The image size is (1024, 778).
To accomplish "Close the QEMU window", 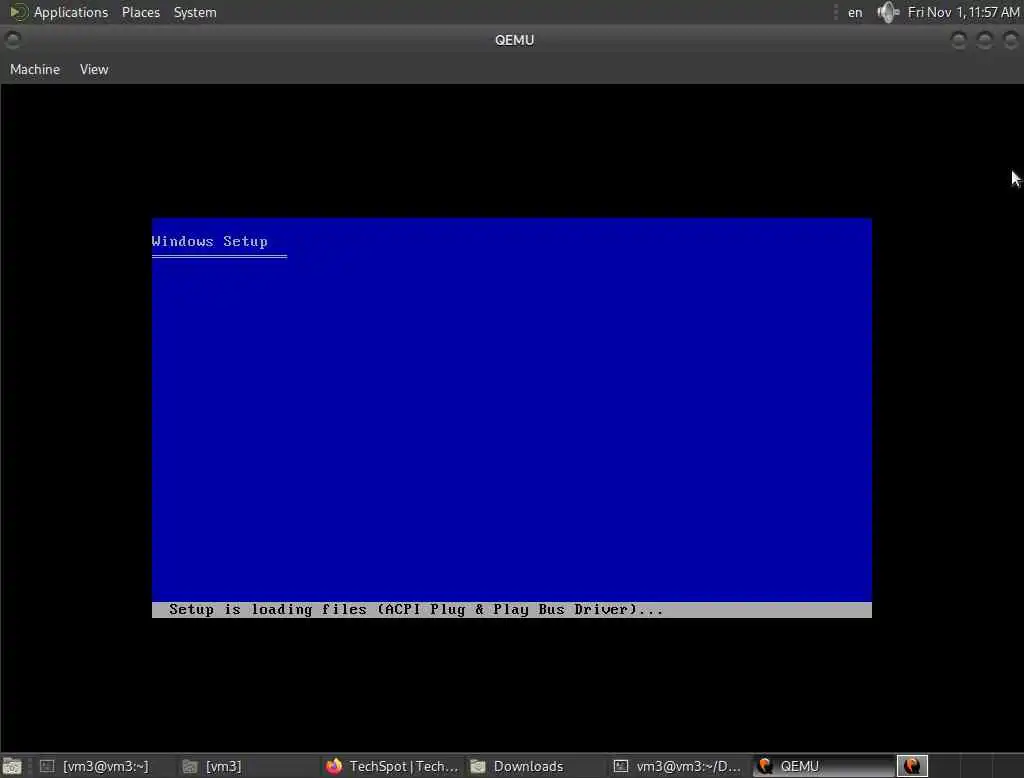I will [1010, 40].
